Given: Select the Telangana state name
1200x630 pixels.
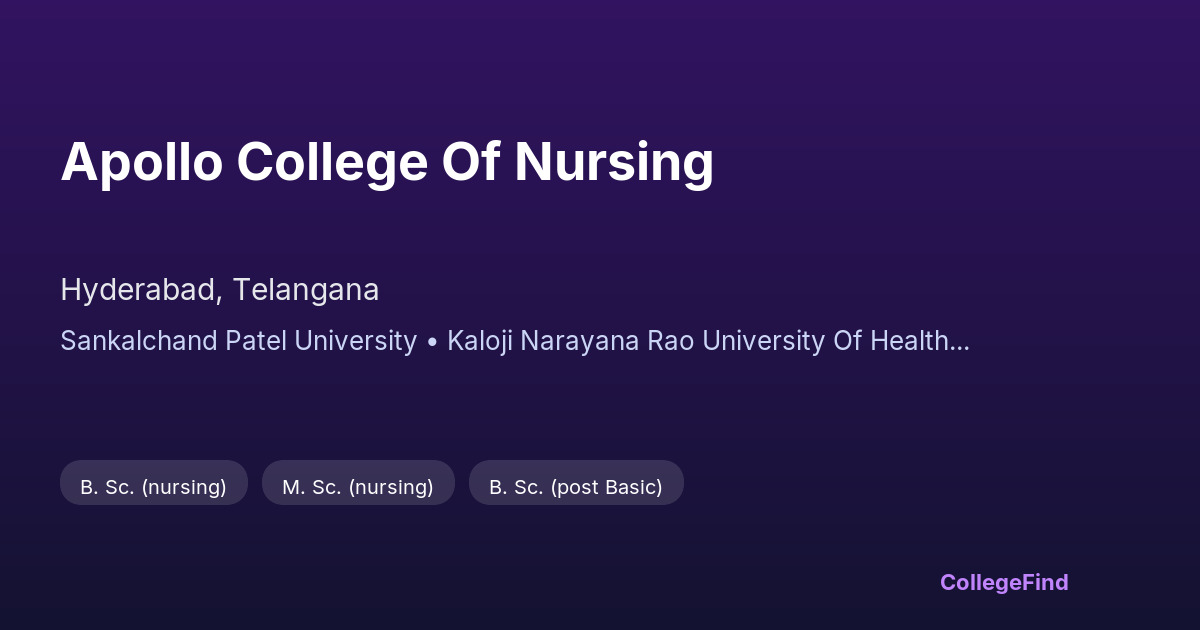Looking at the screenshot, I should 306,290.
